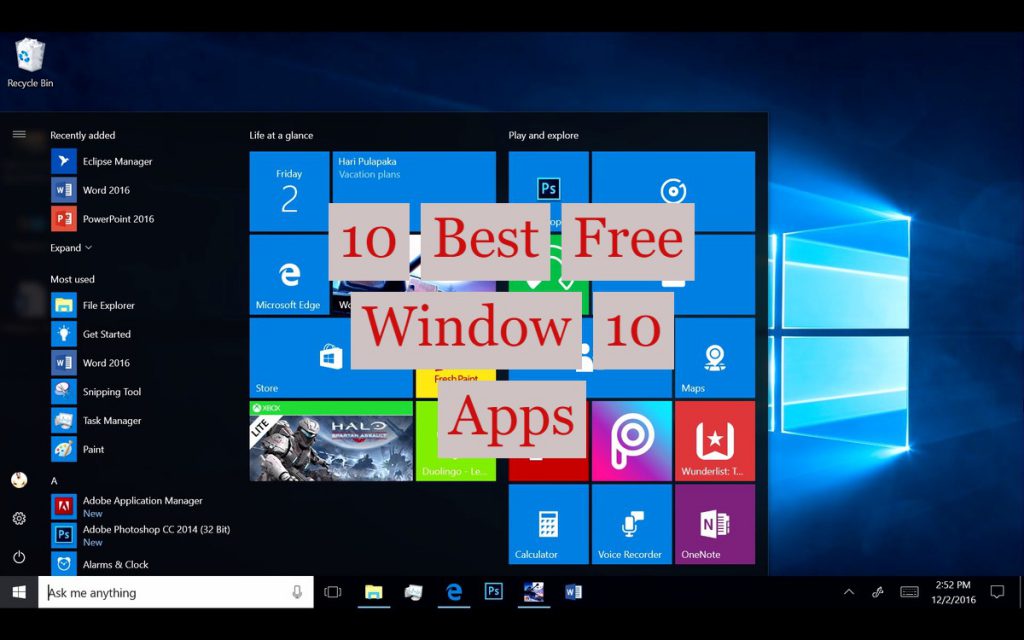Image resolution: width=1024 pixels, height=640 pixels.
Task: Click the microphone in the search bar
Action: point(297,592)
